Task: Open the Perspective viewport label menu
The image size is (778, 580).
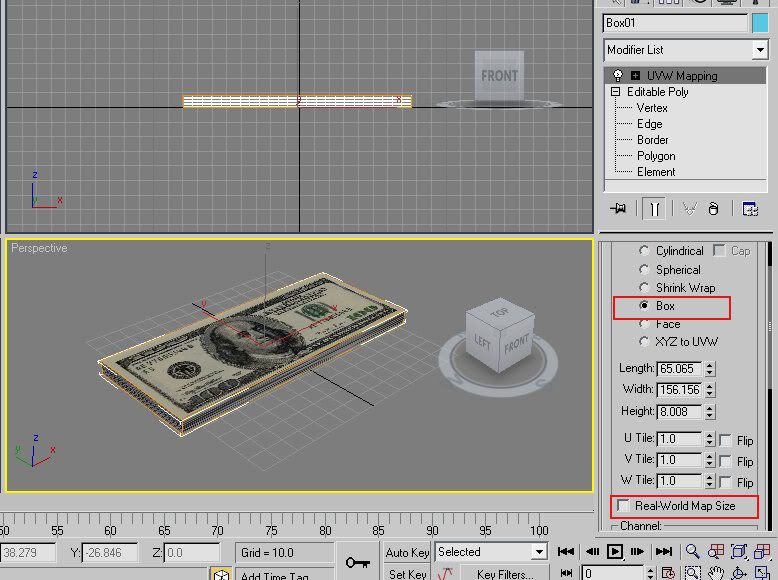Action: pos(39,248)
